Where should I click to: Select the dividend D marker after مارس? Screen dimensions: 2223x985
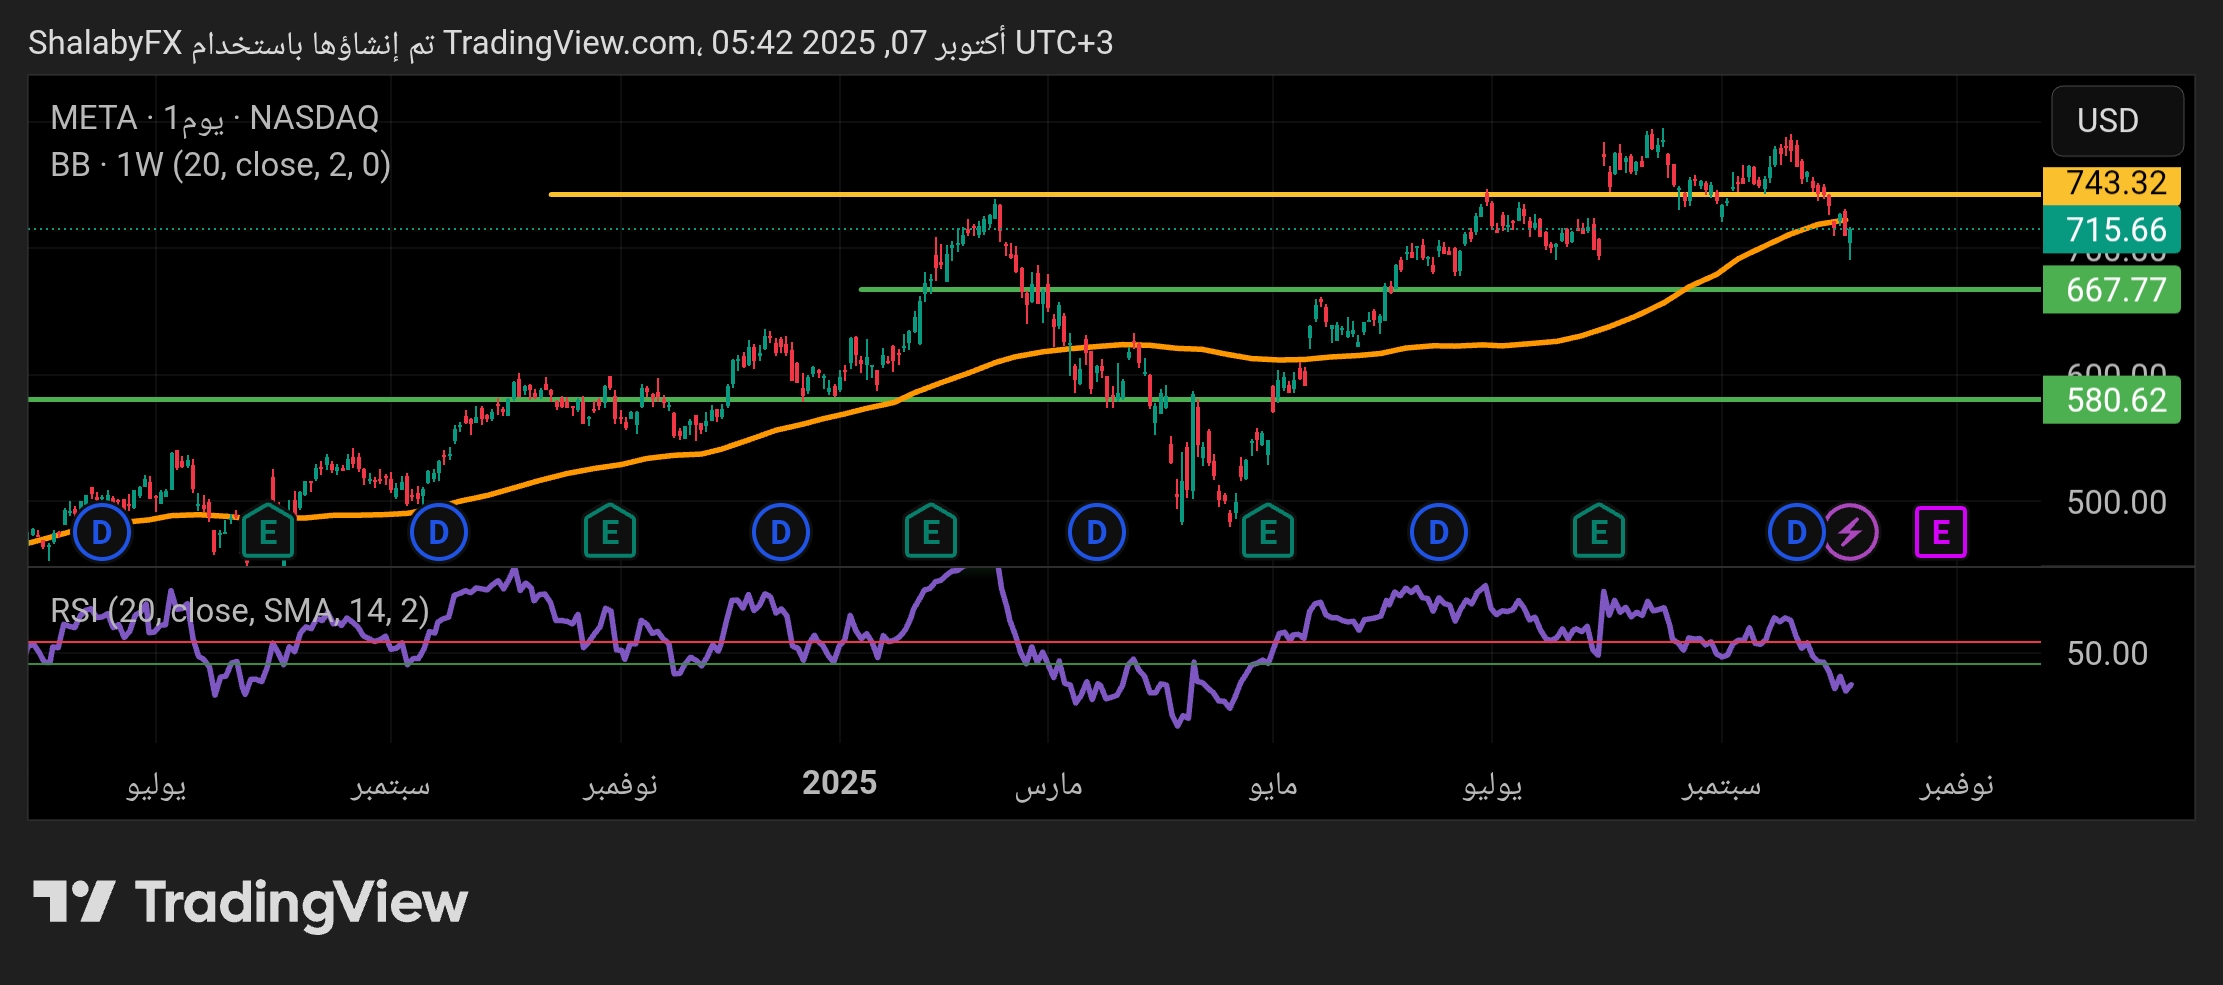point(1096,533)
